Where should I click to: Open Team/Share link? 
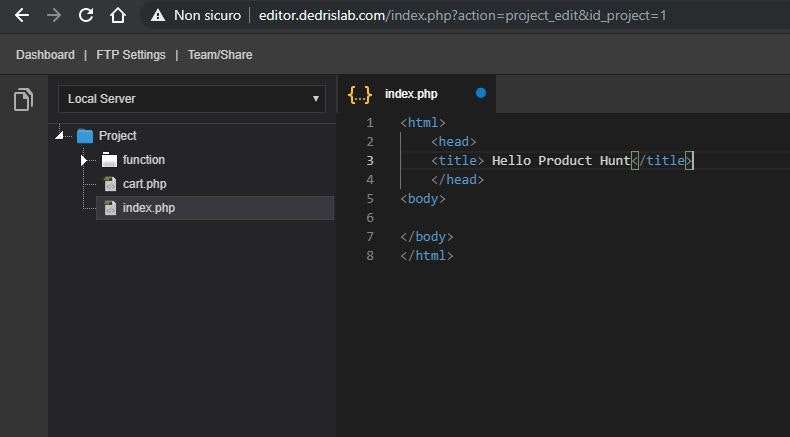[220, 54]
